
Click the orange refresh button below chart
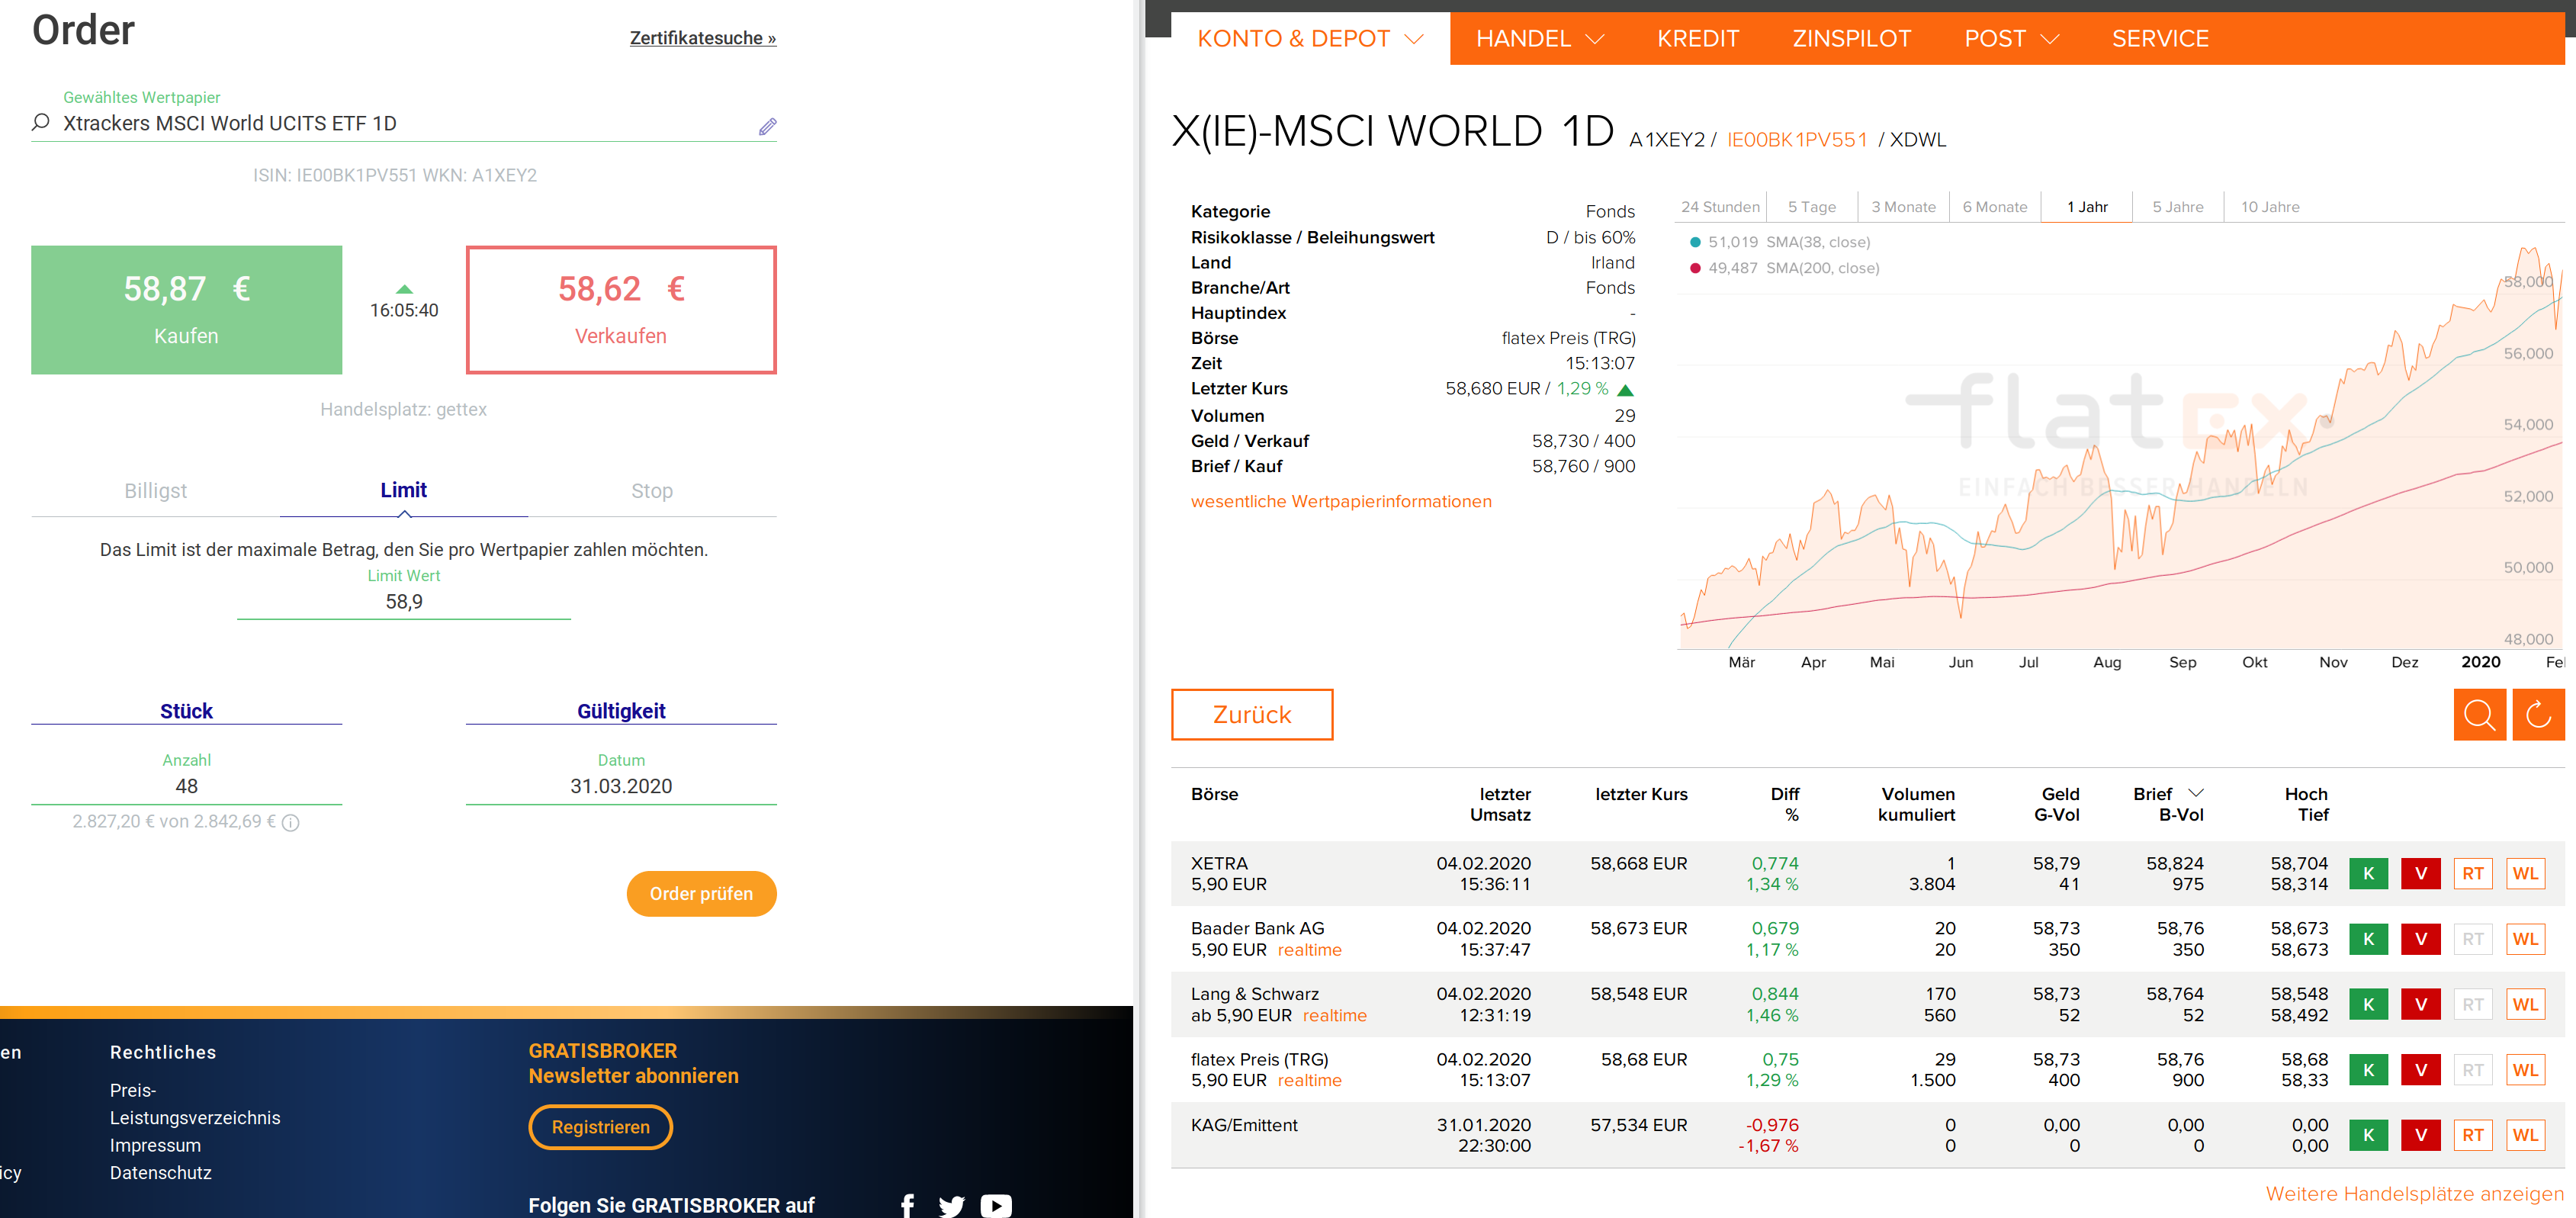[2537, 714]
